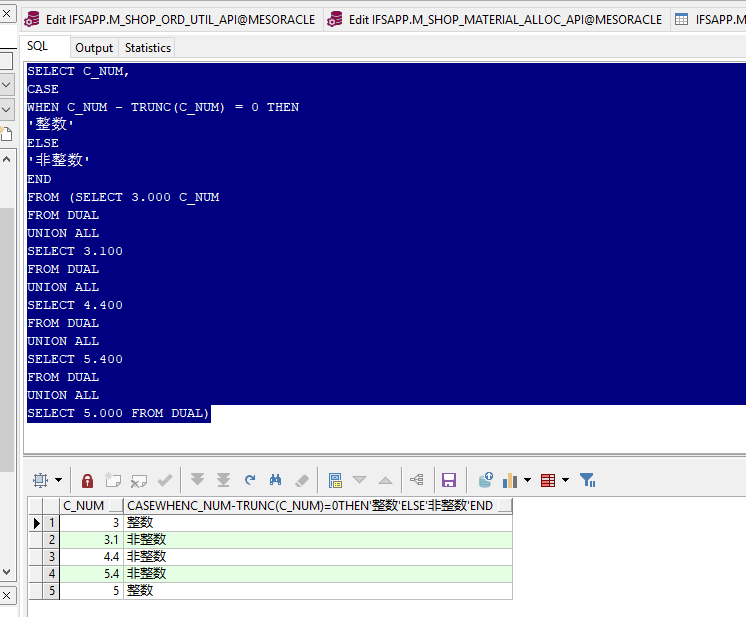Expand the first left-panel chevron dropdown
This screenshot has height=617, width=746.
7,85
